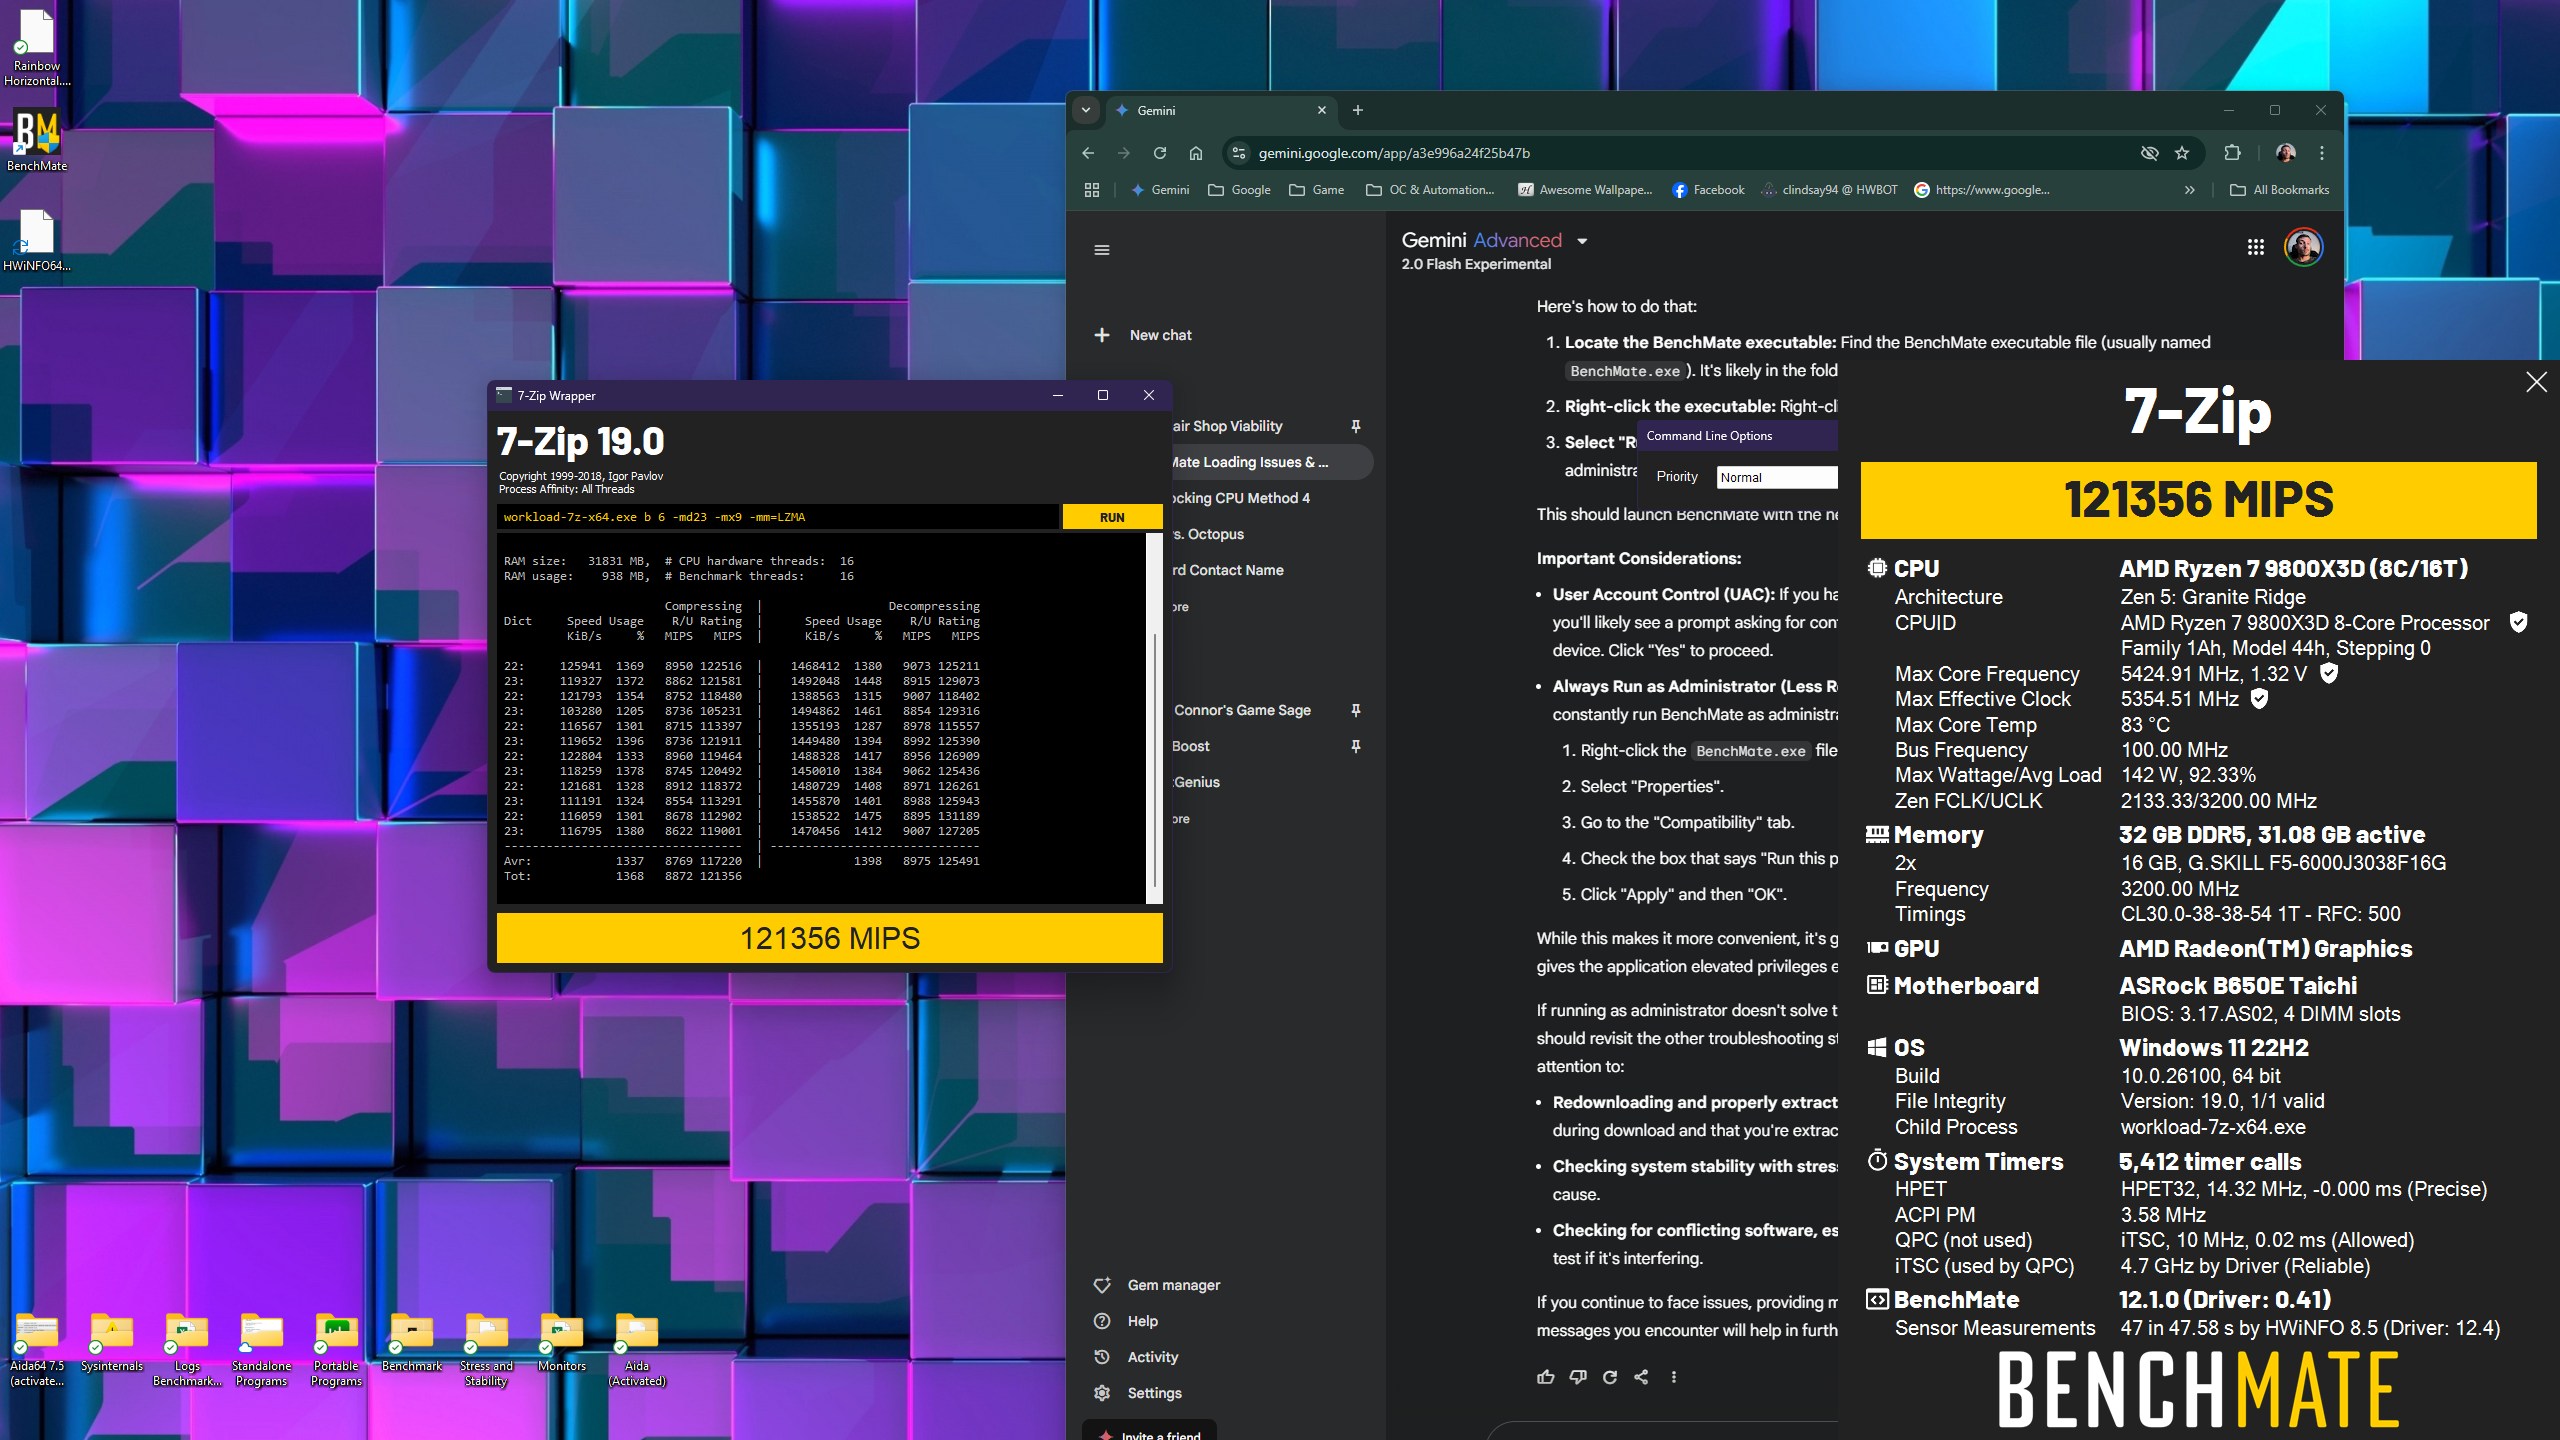Expand hidden bookmarks chevron

2190,190
